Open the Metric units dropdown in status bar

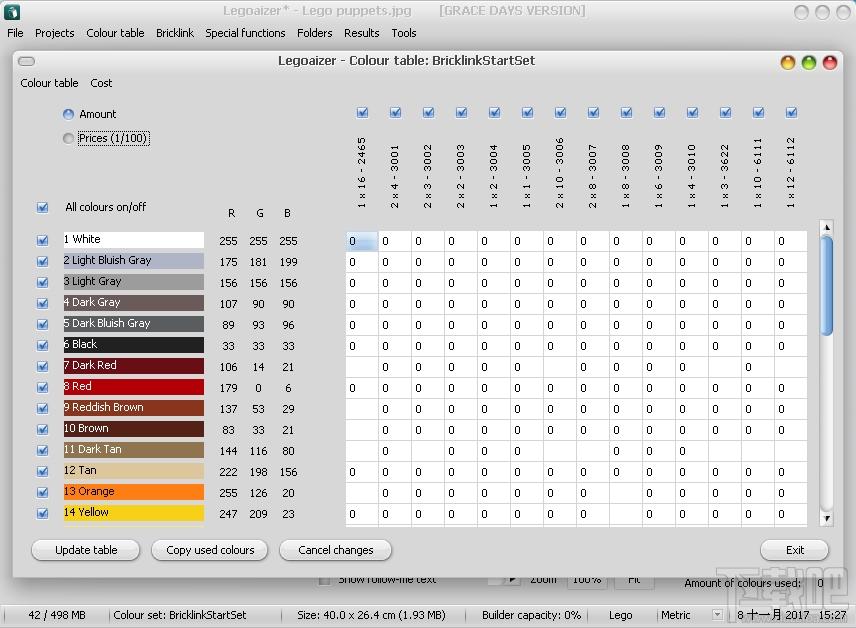(x=717, y=615)
